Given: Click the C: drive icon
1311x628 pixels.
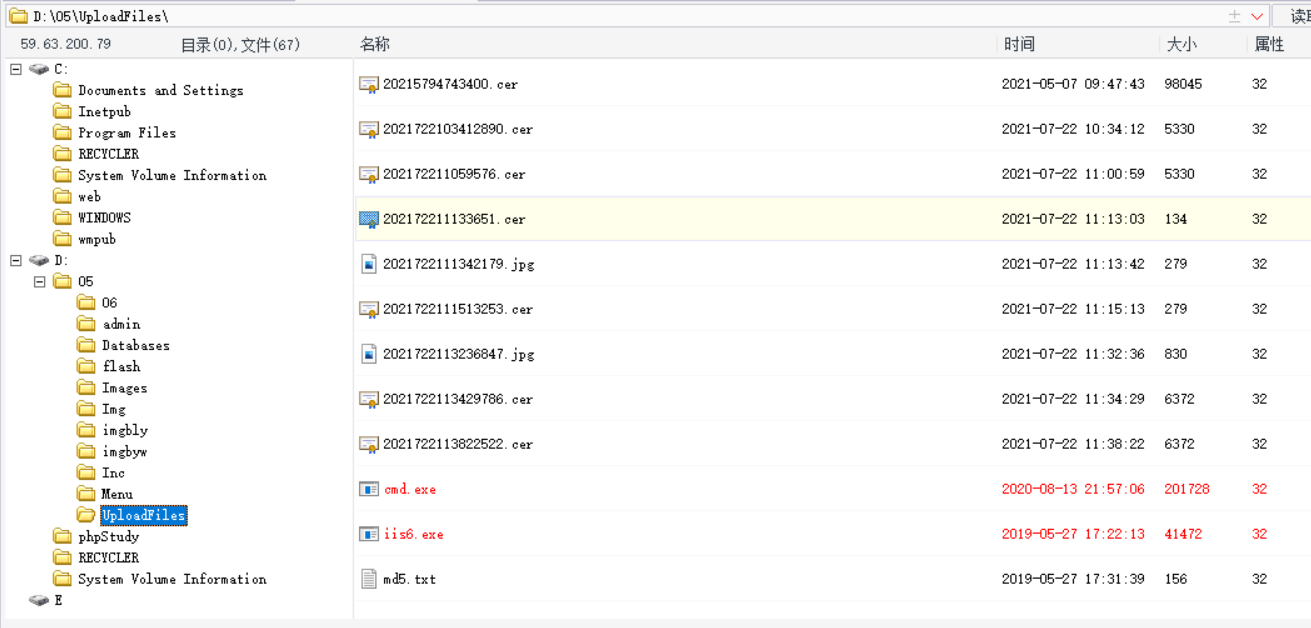Looking at the screenshot, I should (x=39, y=69).
